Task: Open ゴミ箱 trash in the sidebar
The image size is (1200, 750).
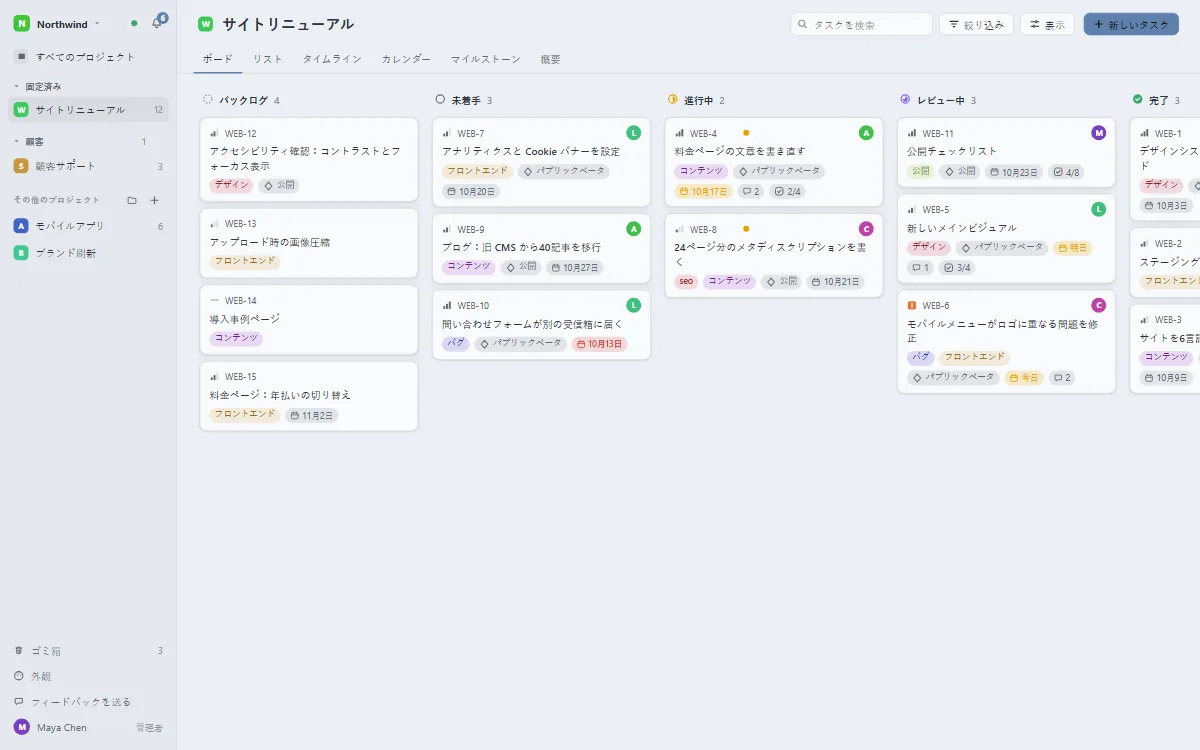Action: 88,651
